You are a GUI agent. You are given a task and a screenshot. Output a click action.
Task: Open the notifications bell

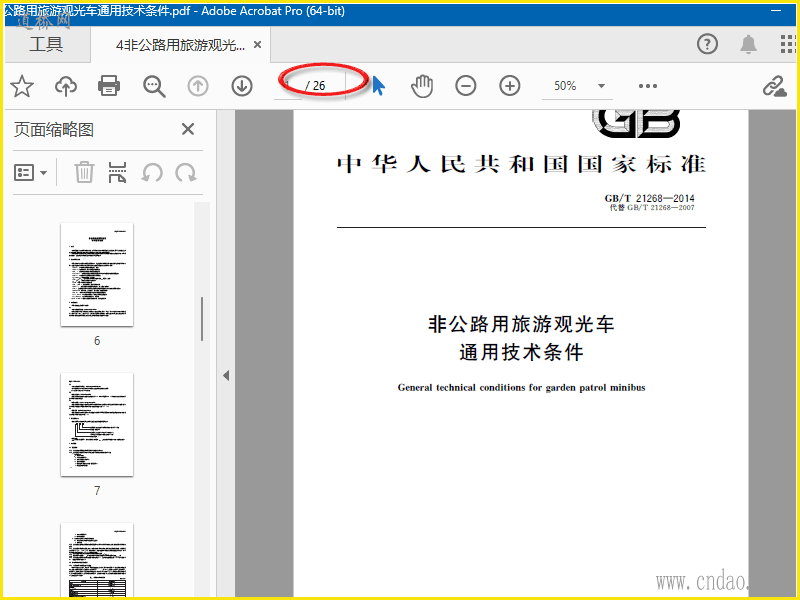click(748, 44)
